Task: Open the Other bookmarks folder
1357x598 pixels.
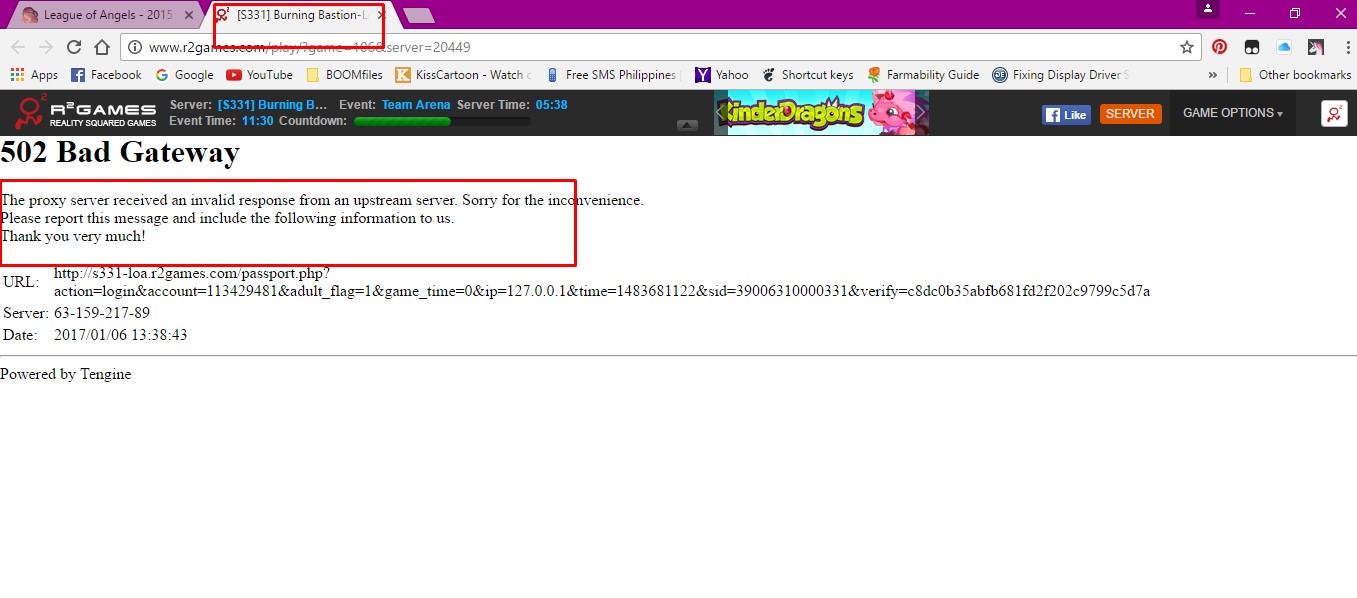Action: point(1294,75)
